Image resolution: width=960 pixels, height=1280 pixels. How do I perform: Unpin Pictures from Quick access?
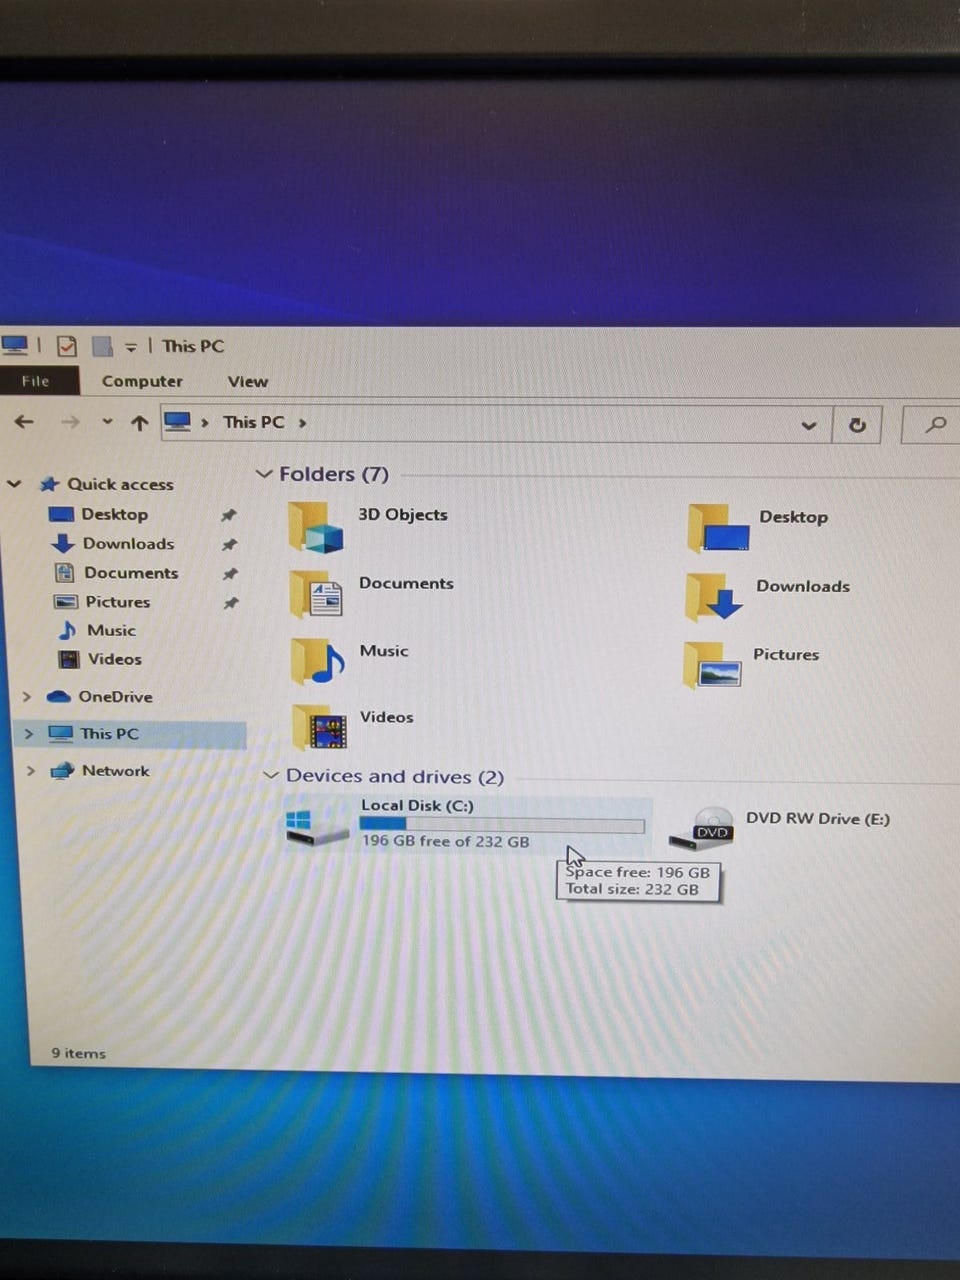pyautogui.click(x=231, y=603)
